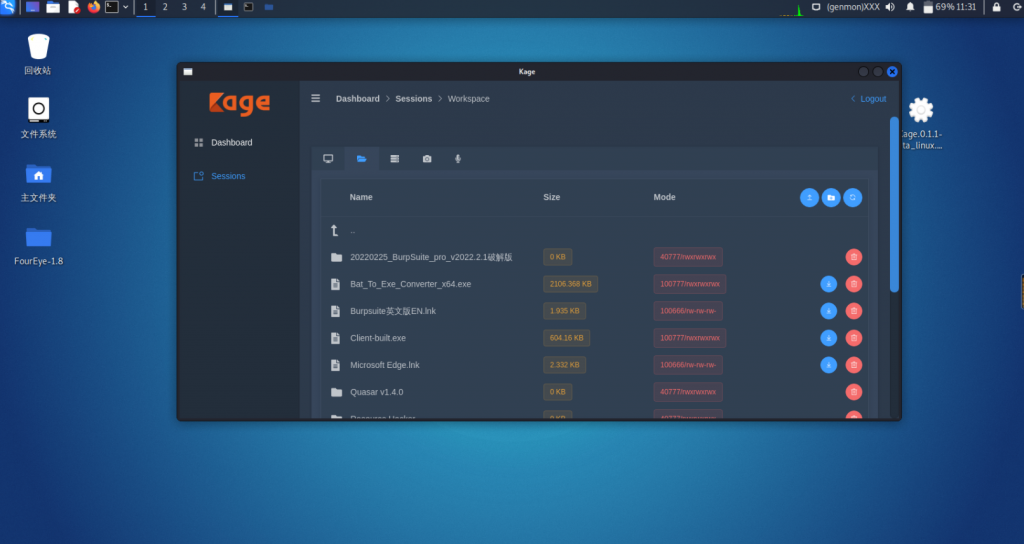Open the microphone recording tab
The height and width of the screenshot is (544, 1024).
(458, 159)
